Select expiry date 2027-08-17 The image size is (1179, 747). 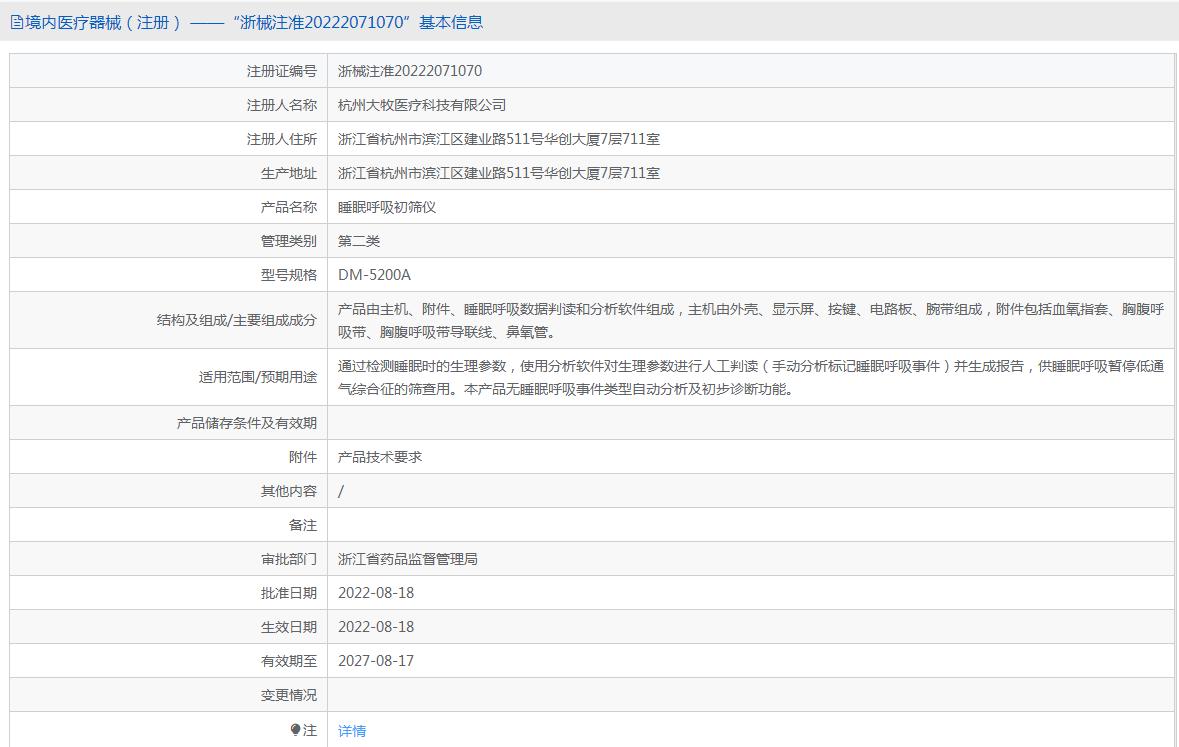[x=376, y=660]
